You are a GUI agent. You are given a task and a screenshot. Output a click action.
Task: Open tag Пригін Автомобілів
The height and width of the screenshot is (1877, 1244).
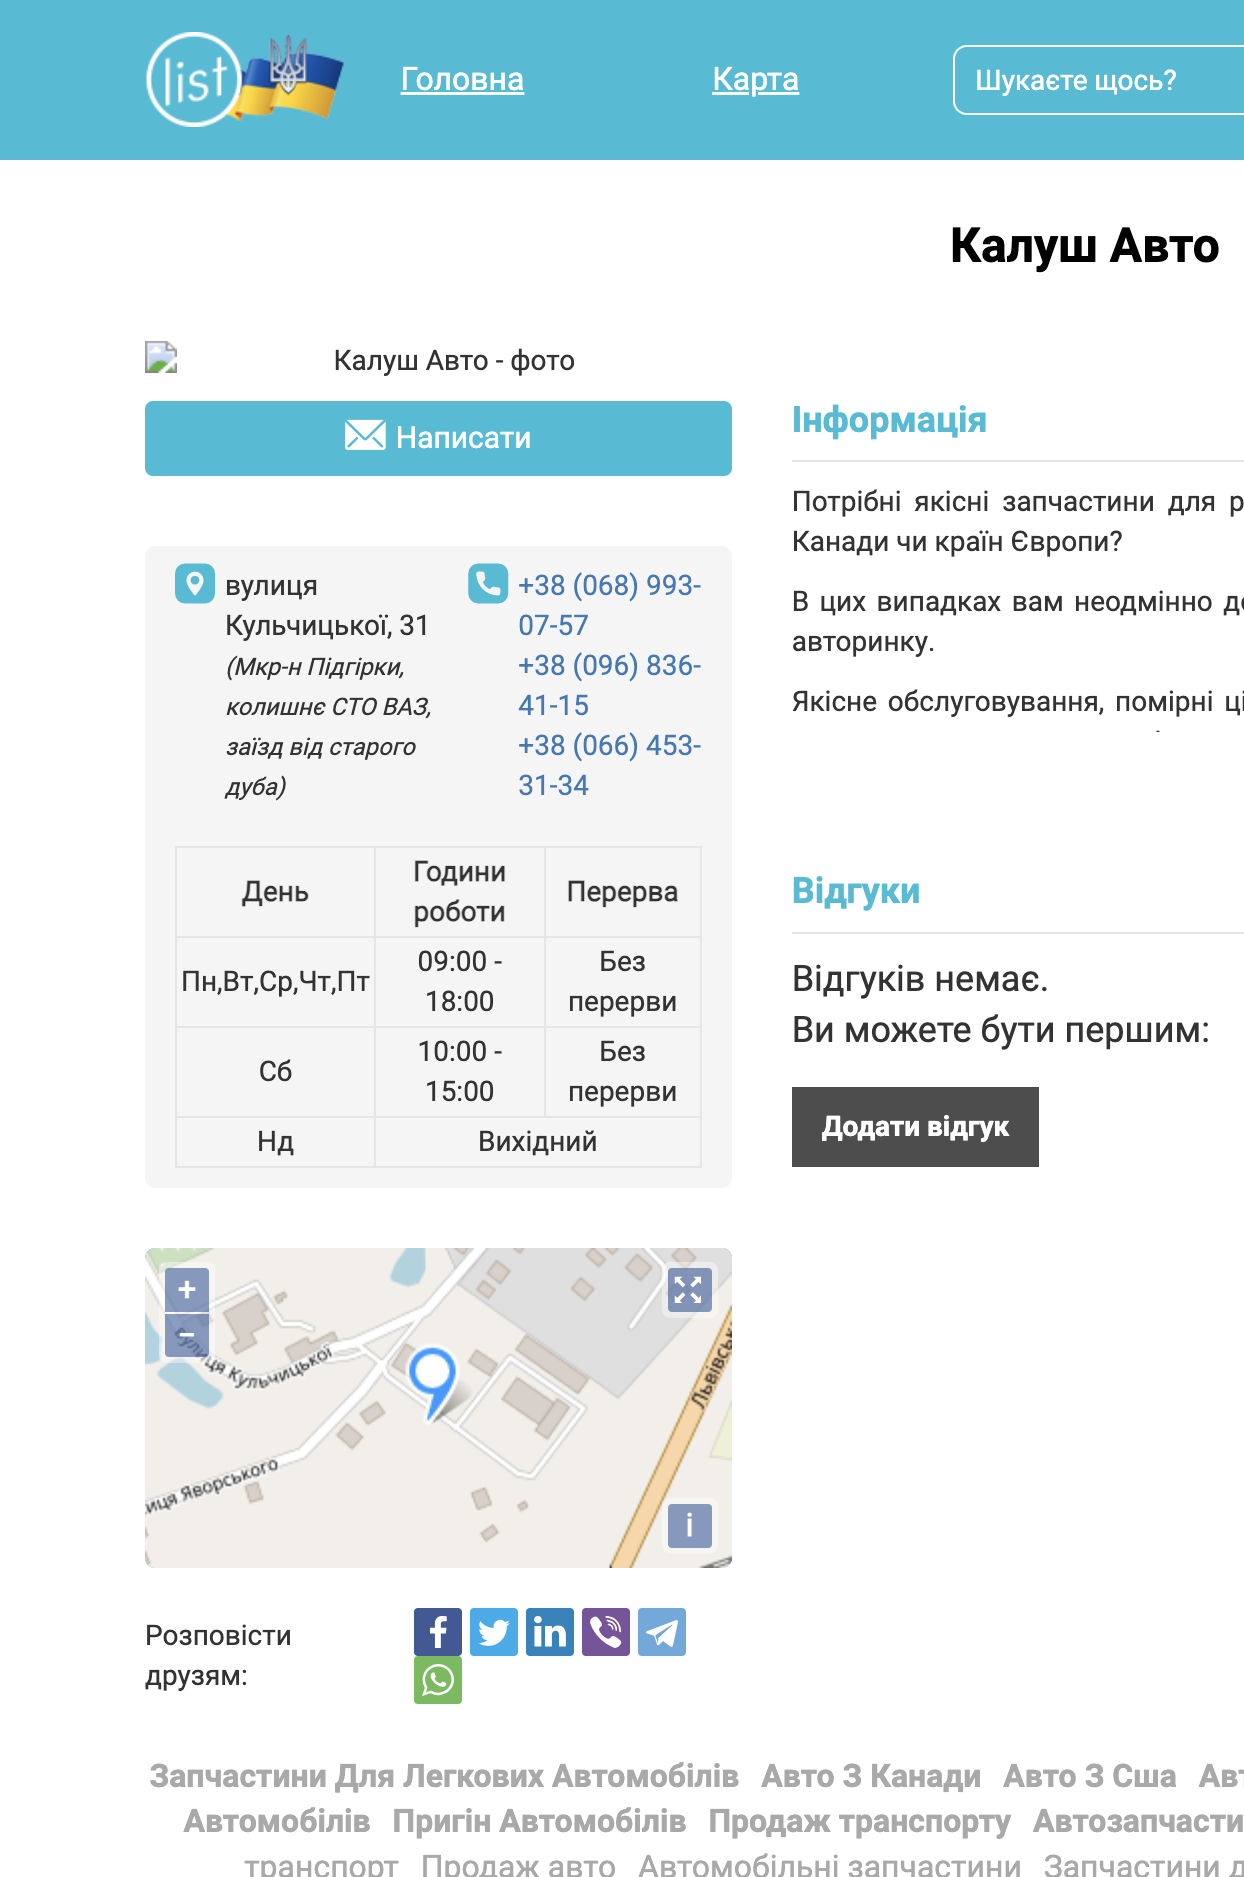539,1821
